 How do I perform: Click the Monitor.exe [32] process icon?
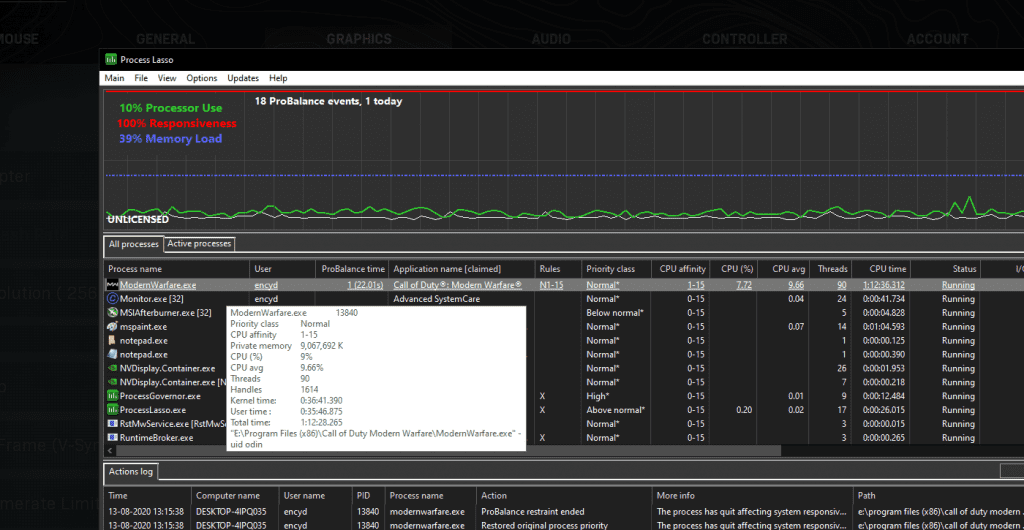pos(112,299)
